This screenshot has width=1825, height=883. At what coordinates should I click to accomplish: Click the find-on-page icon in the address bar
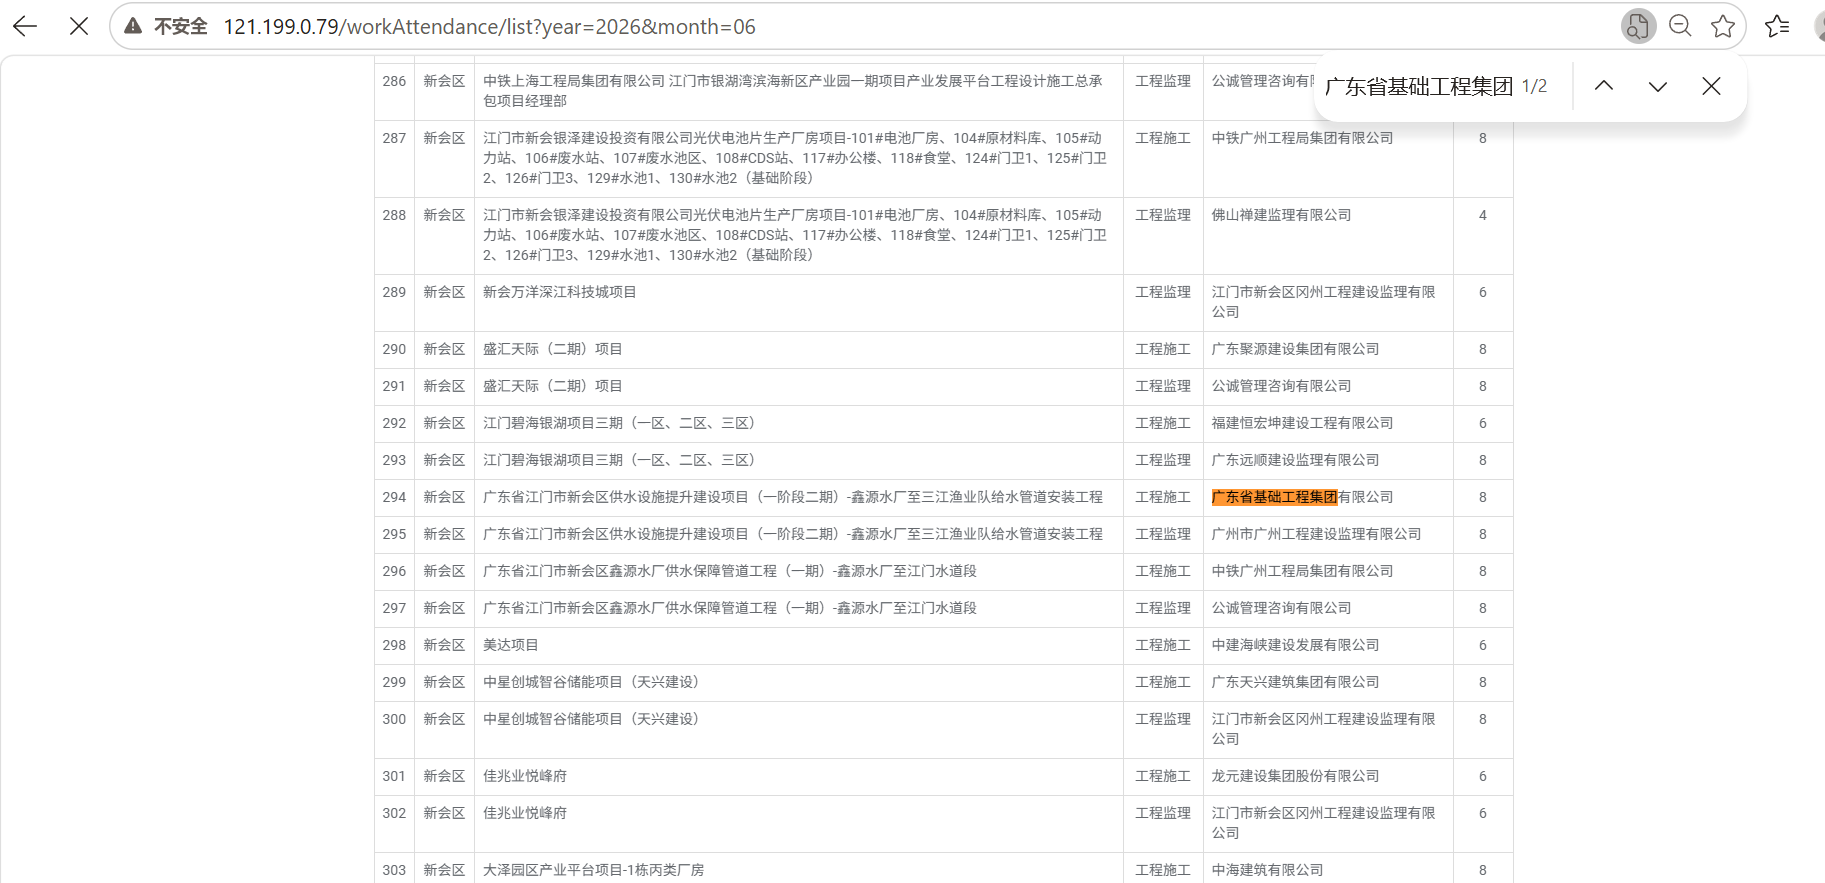[x=1637, y=27]
